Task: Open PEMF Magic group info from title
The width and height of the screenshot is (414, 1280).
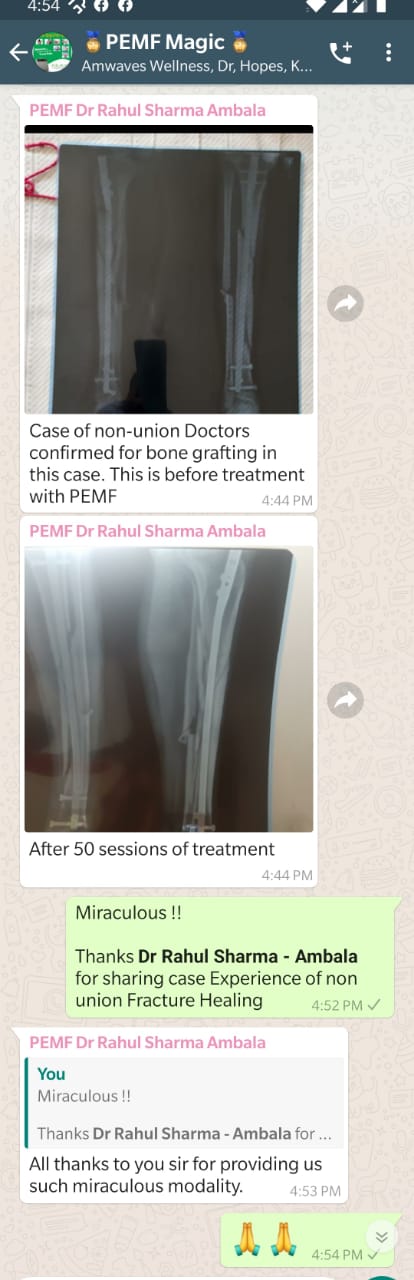Action: click(x=164, y=43)
